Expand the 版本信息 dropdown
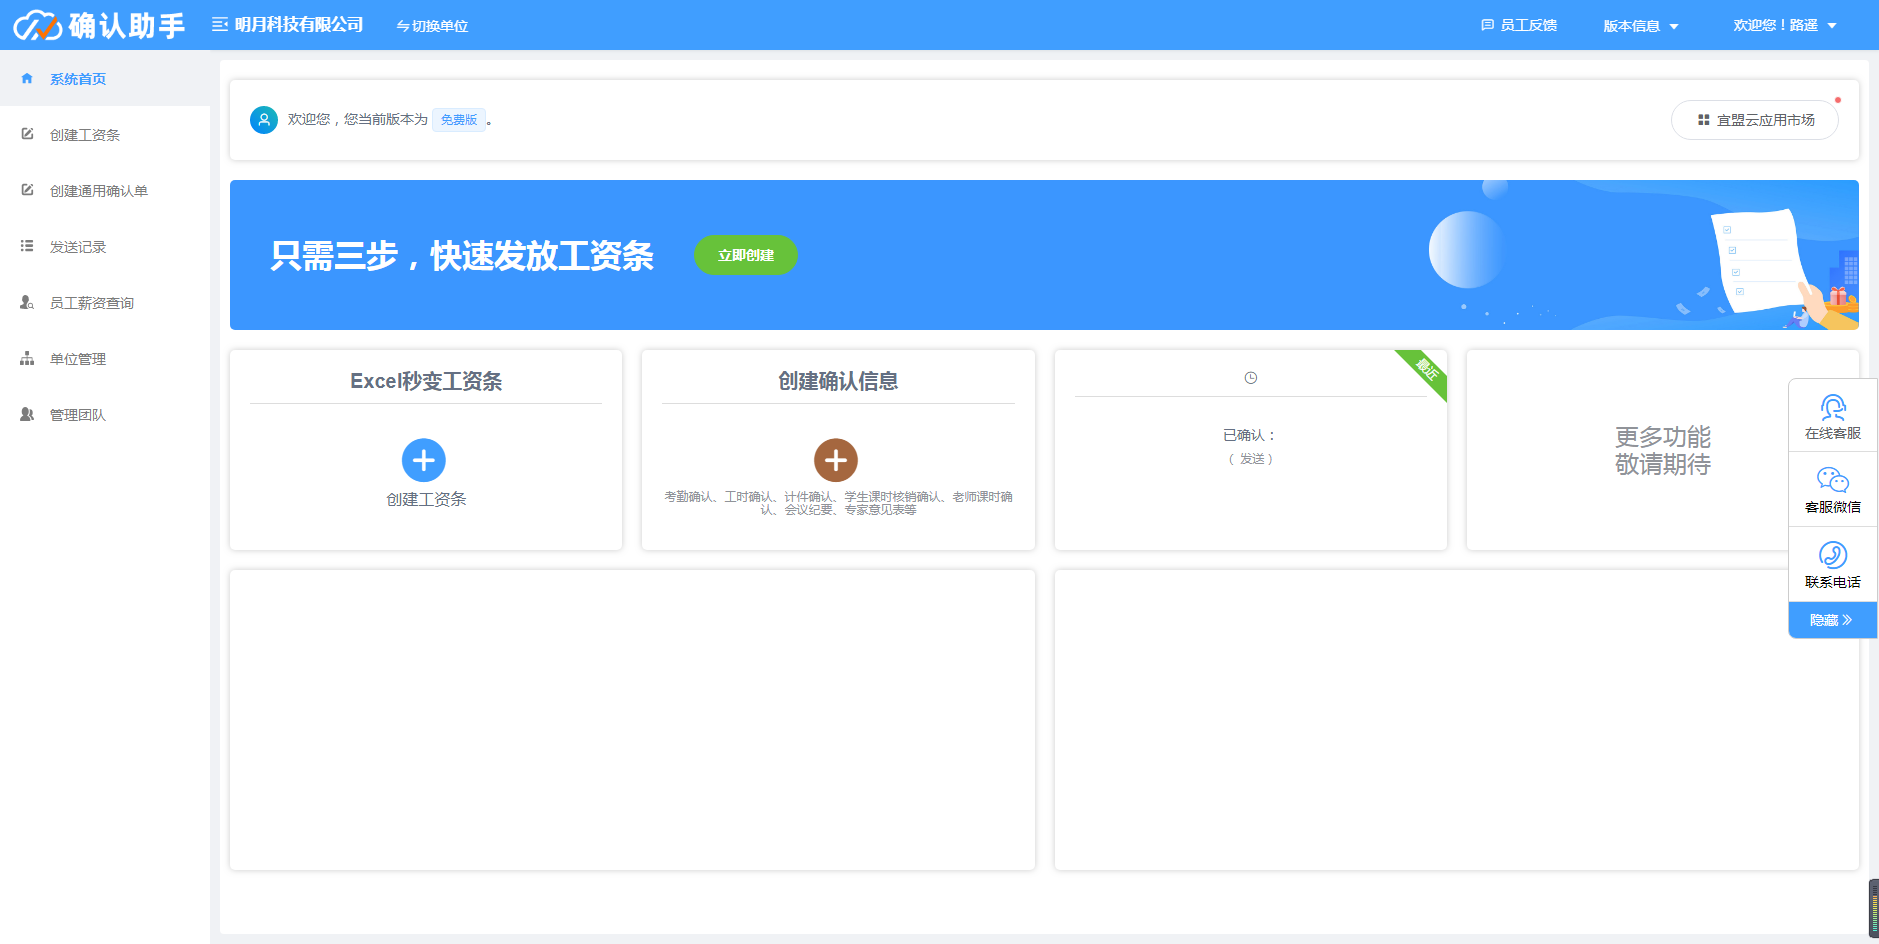This screenshot has width=1879, height=944. pyautogui.click(x=1641, y=26)
